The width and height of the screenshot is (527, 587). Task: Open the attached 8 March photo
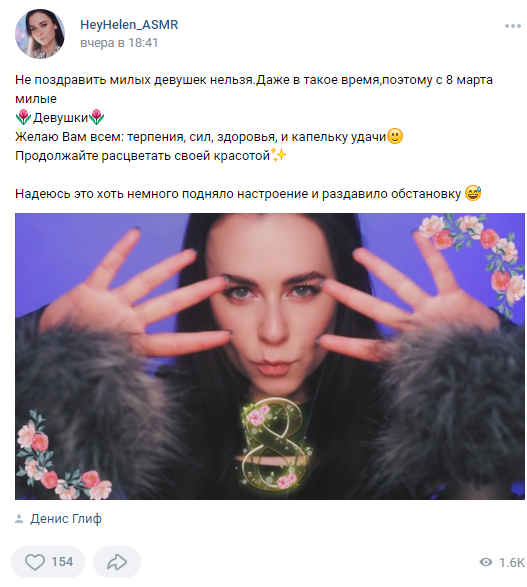pyautogui.click(x=270, y=356)
